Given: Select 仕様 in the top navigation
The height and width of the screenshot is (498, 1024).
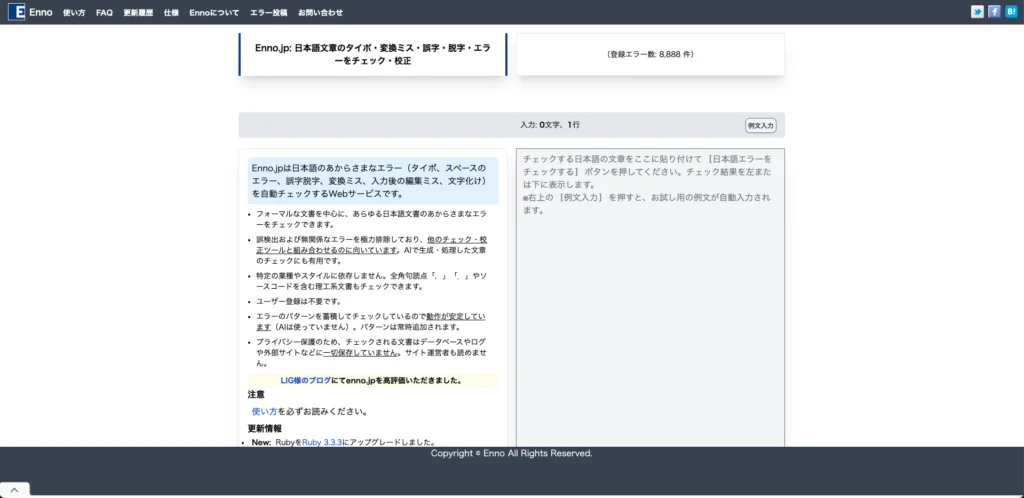Looking at the screenshot, I should (x=171, y=13).
